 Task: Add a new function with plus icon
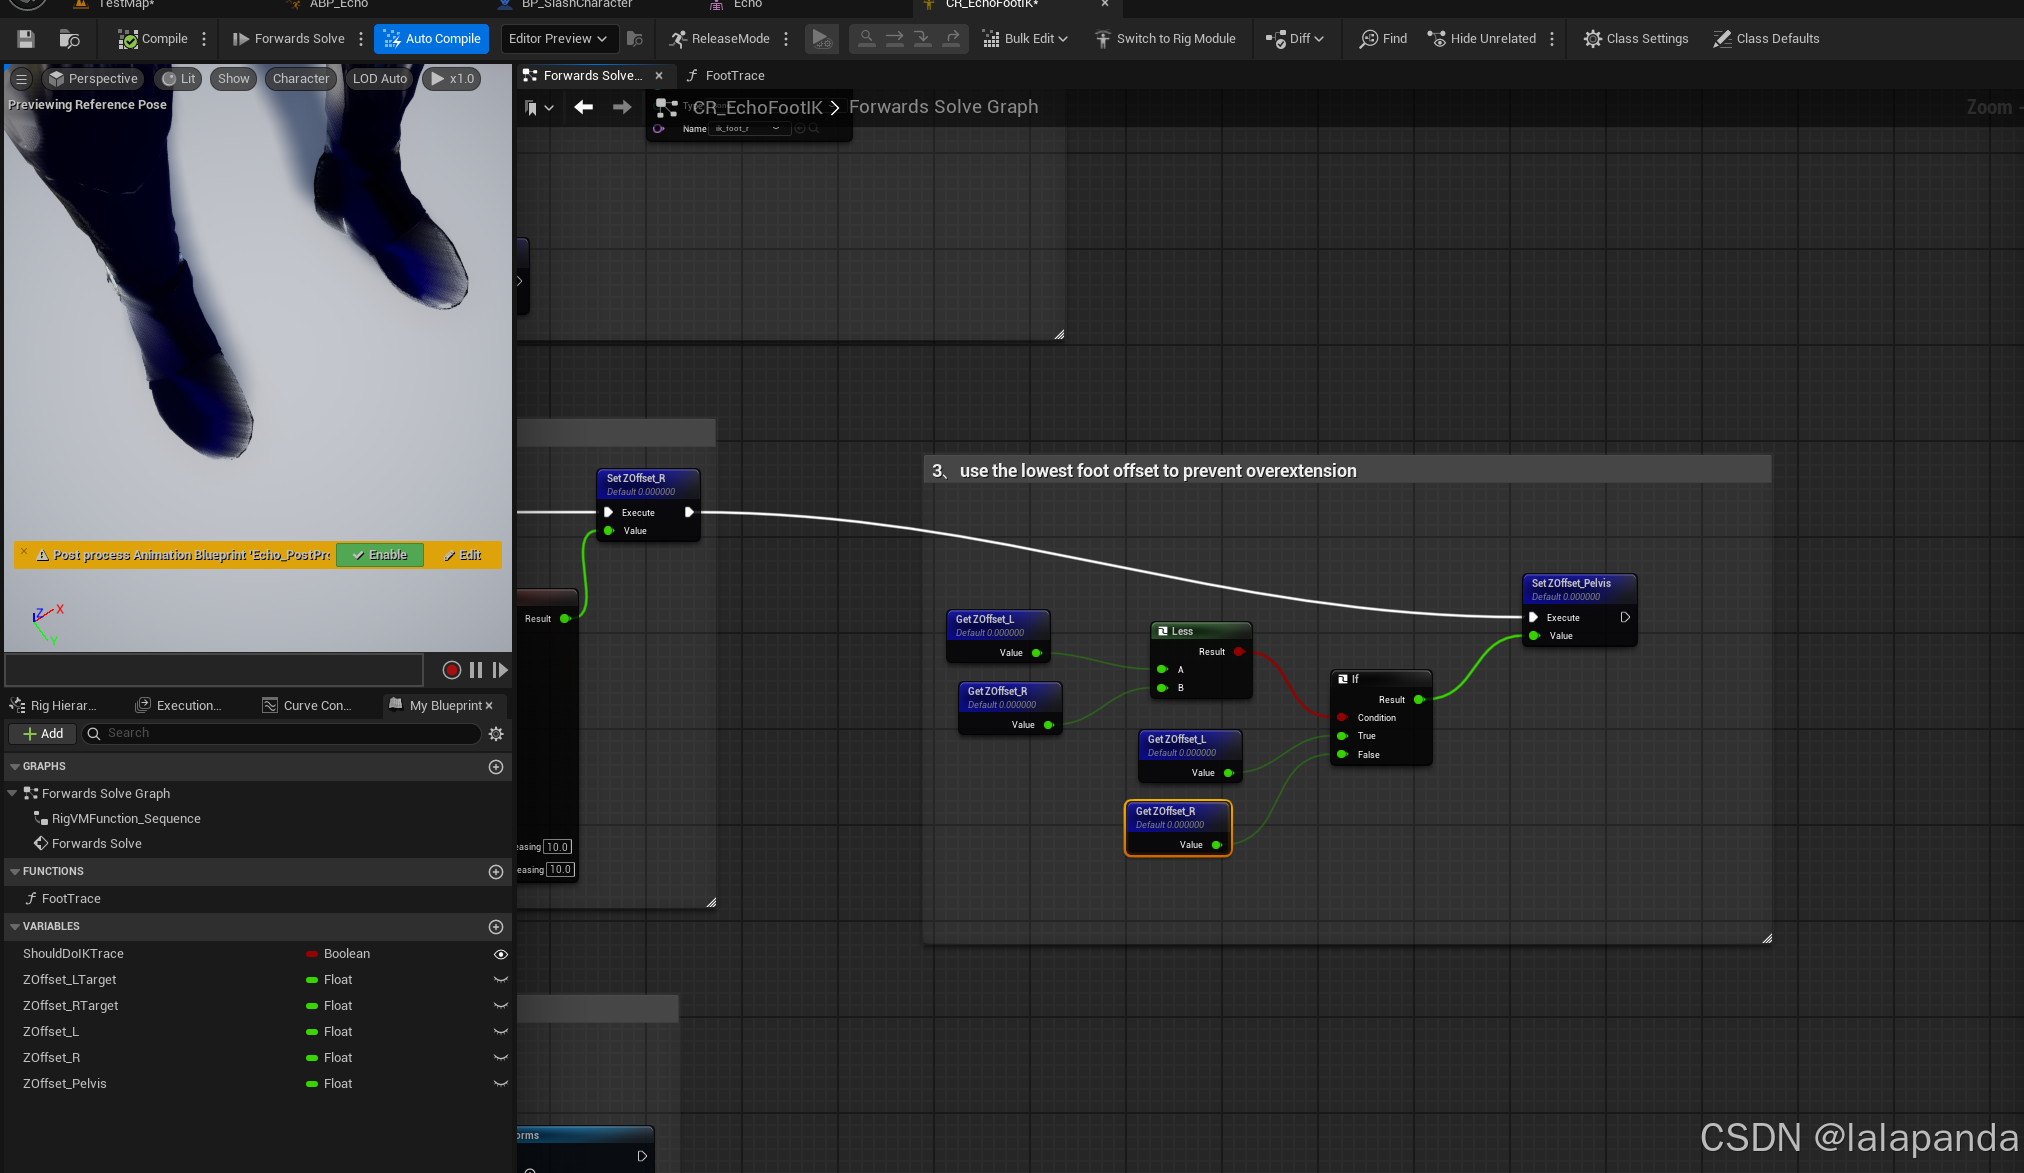tap(495, 872)
